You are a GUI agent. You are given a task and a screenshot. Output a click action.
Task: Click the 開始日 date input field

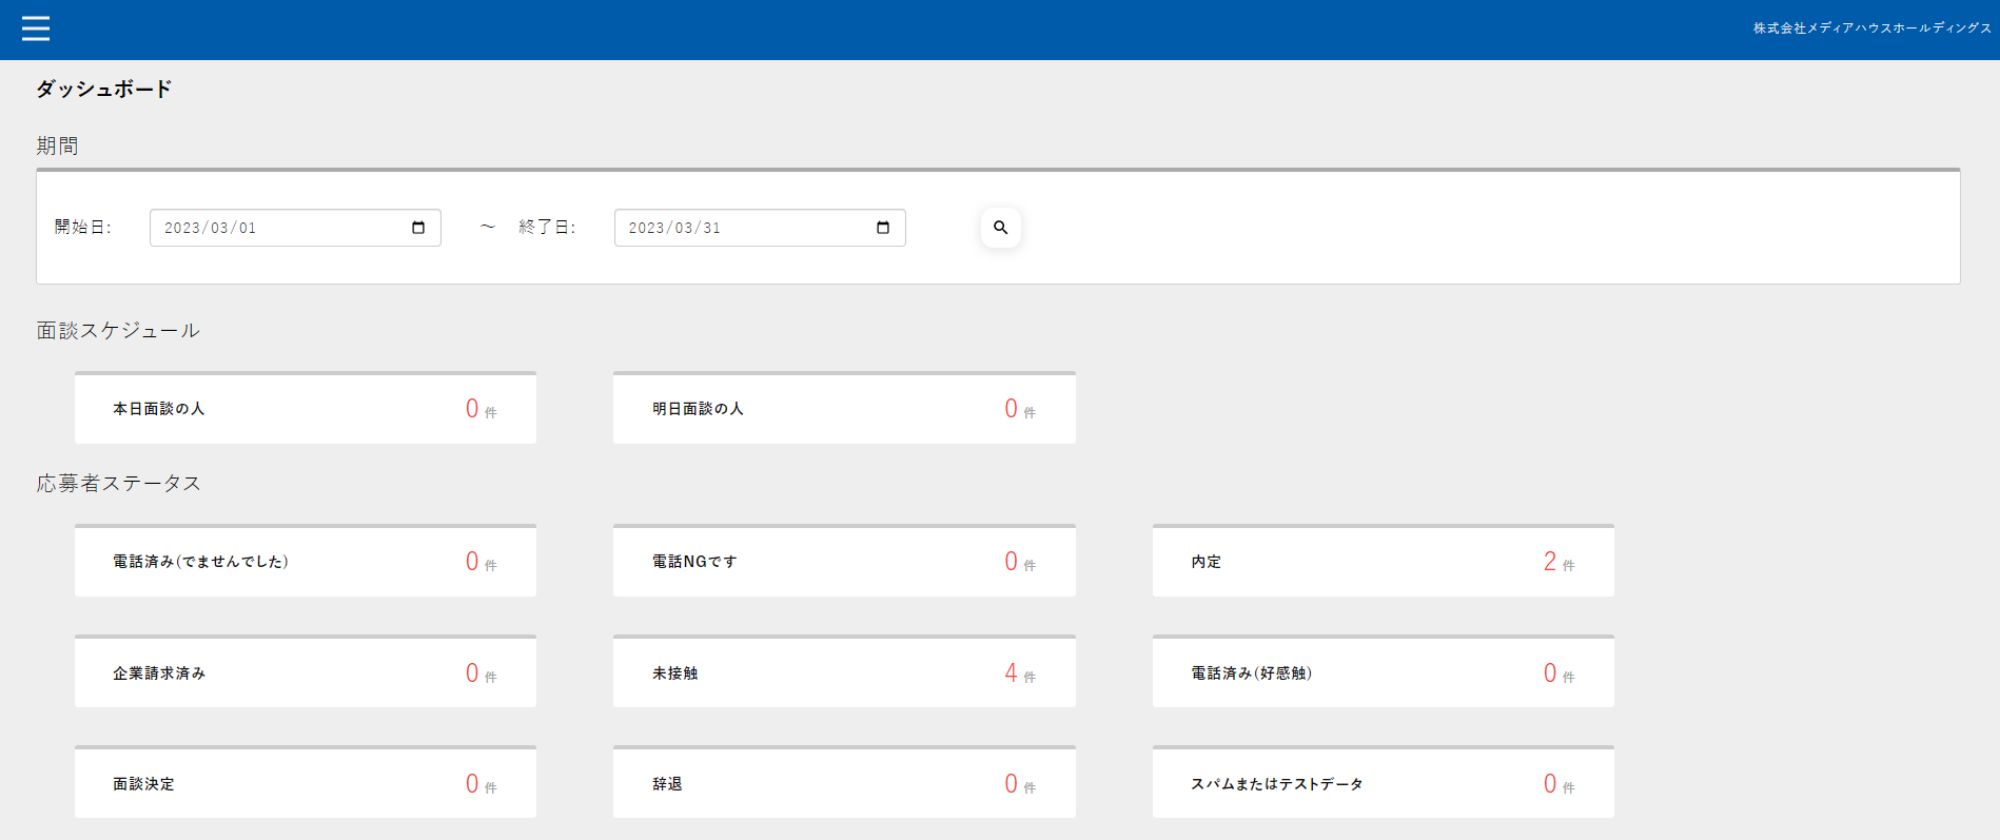point(280,228)
